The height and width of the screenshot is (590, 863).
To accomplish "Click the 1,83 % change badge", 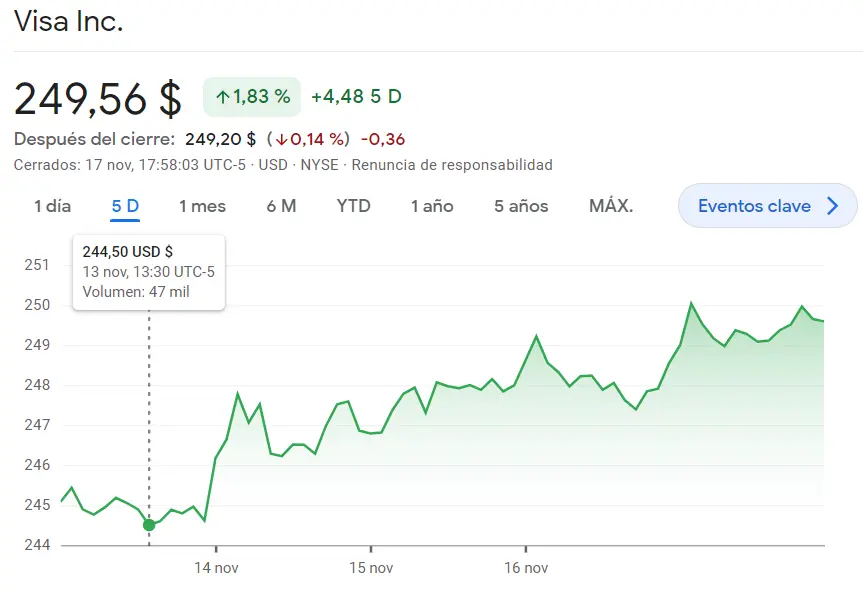I will coord(249,95).
